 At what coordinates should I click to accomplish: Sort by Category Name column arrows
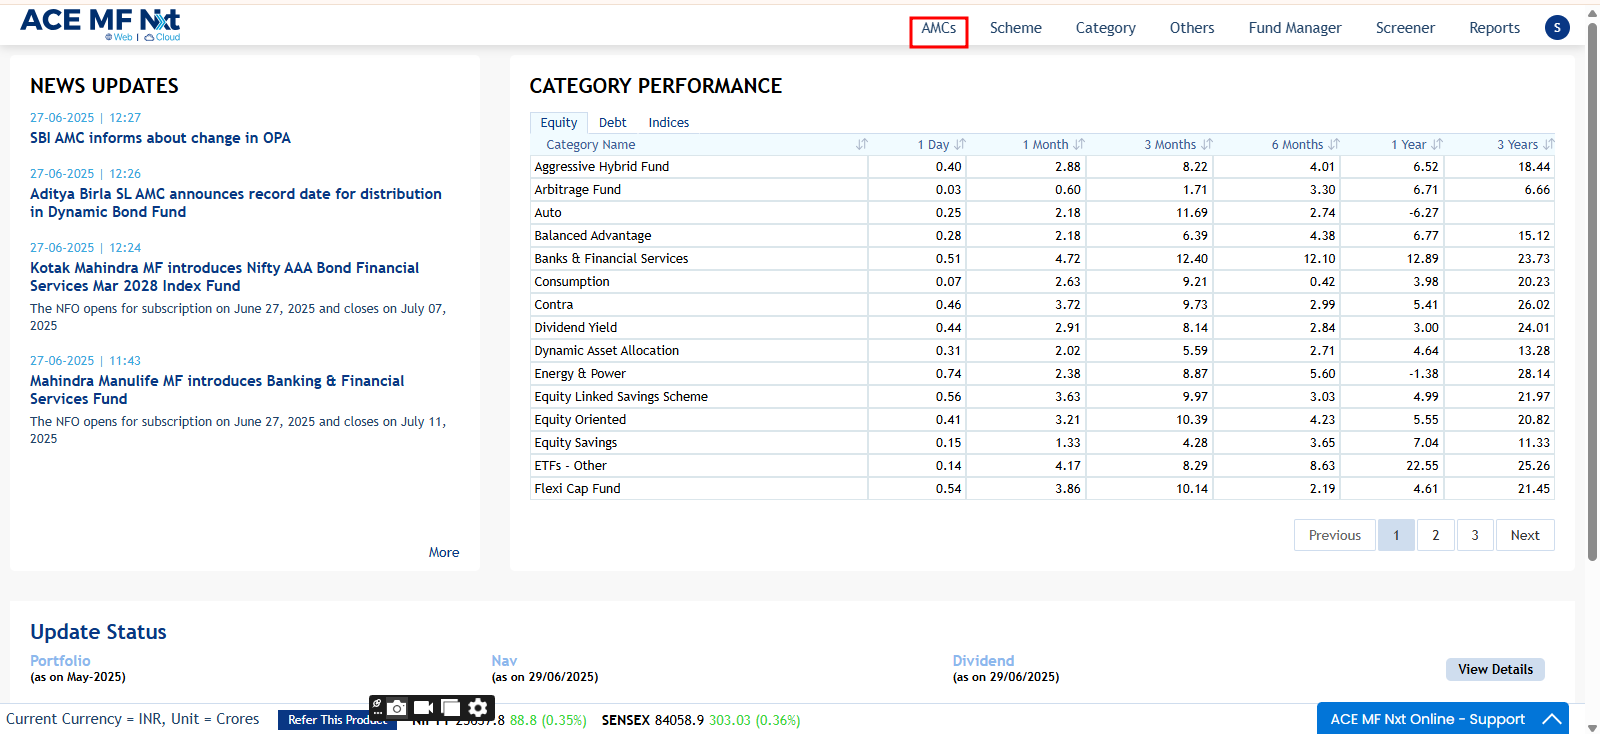pos(861,145)
